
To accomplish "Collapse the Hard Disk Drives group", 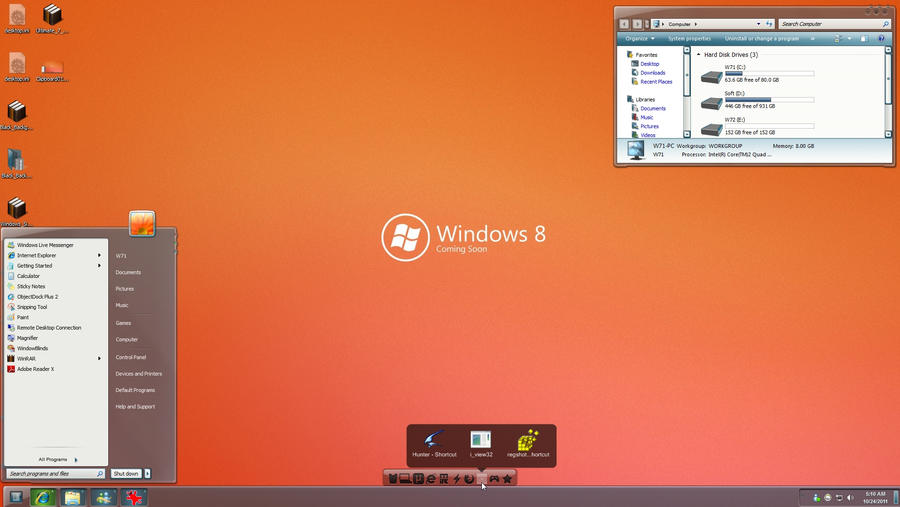I will click(x=699, y=55).
